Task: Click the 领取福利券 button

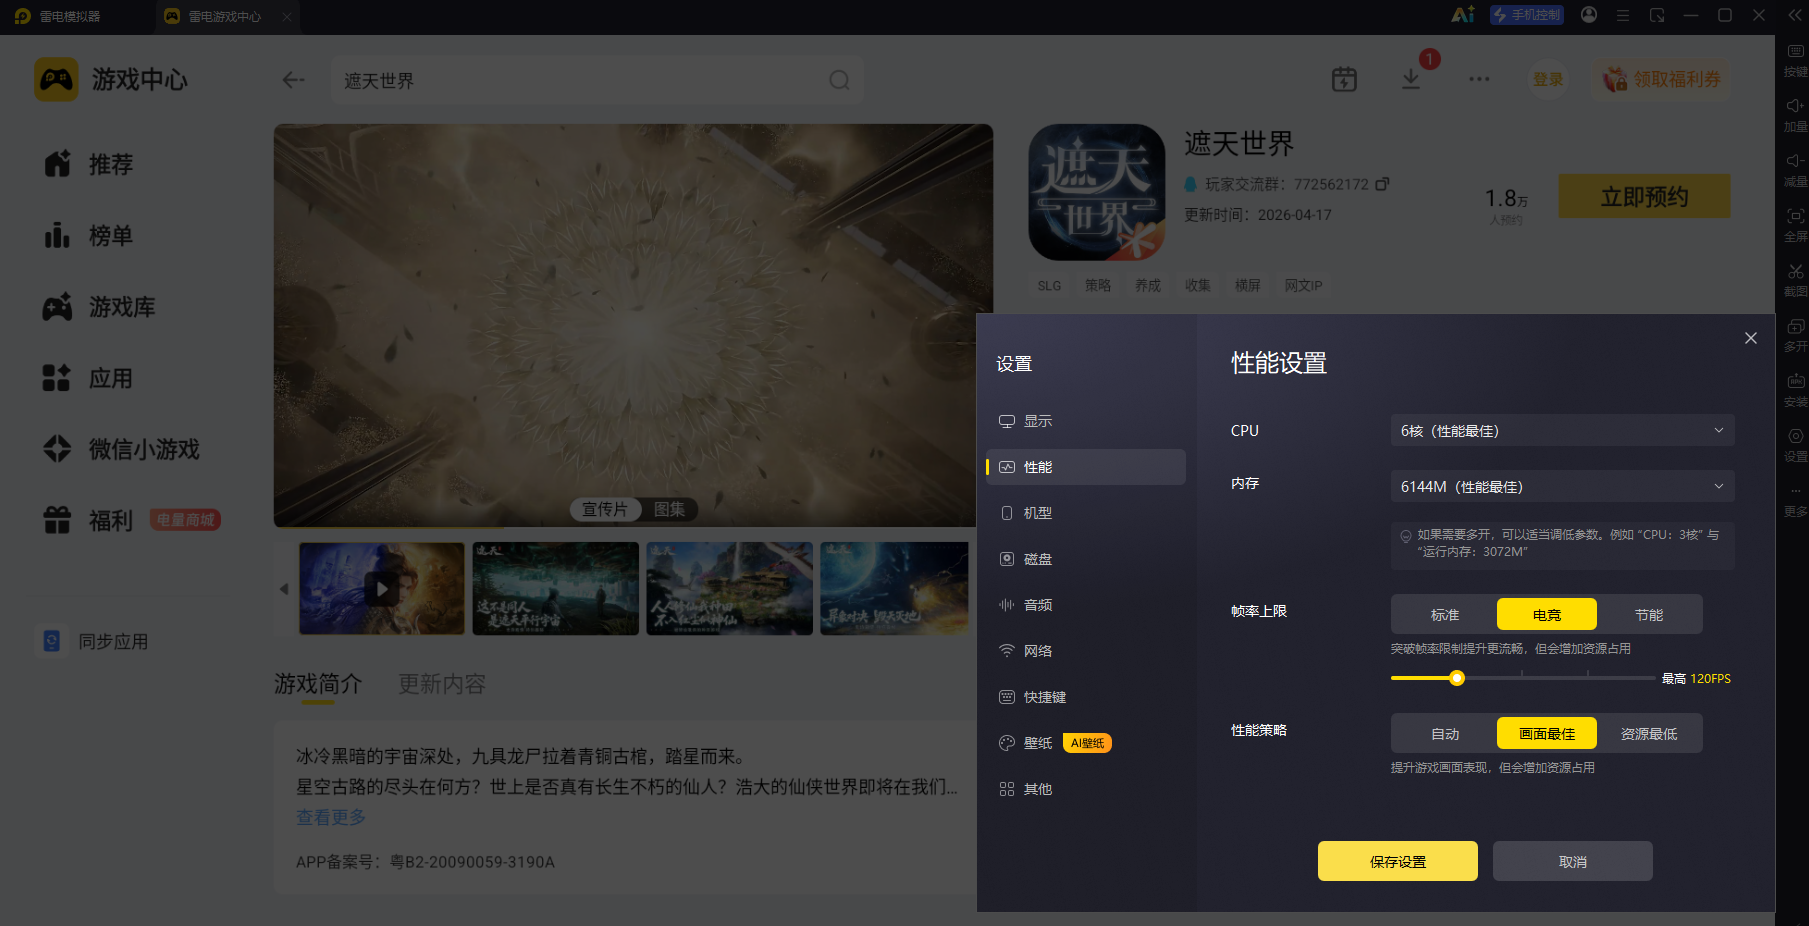Action: coord(1662,79)
